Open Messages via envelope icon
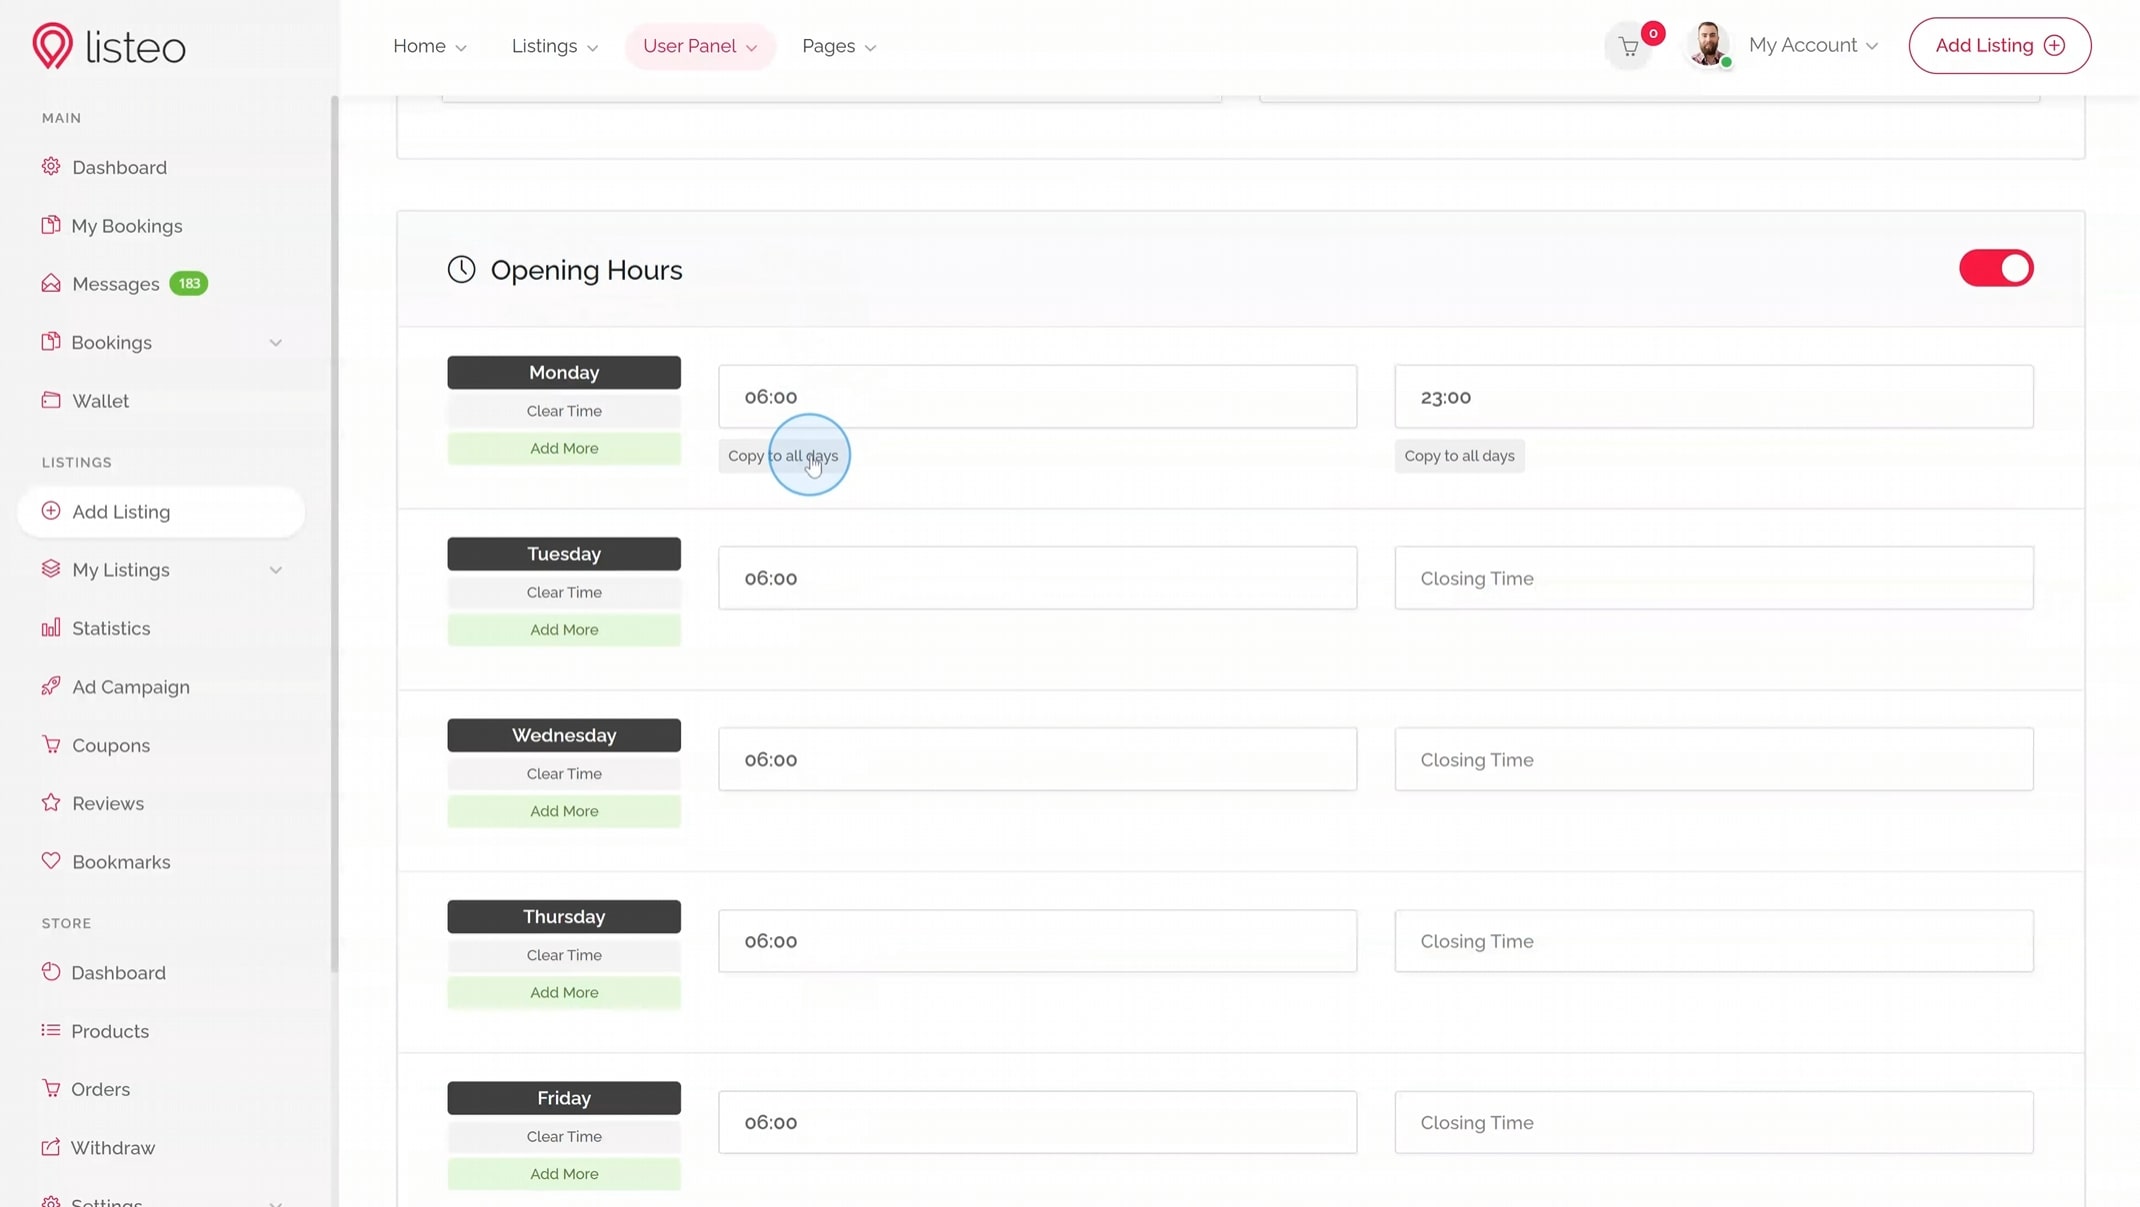Viewport: 2140px width, 1207px height. tap(51, 283)
